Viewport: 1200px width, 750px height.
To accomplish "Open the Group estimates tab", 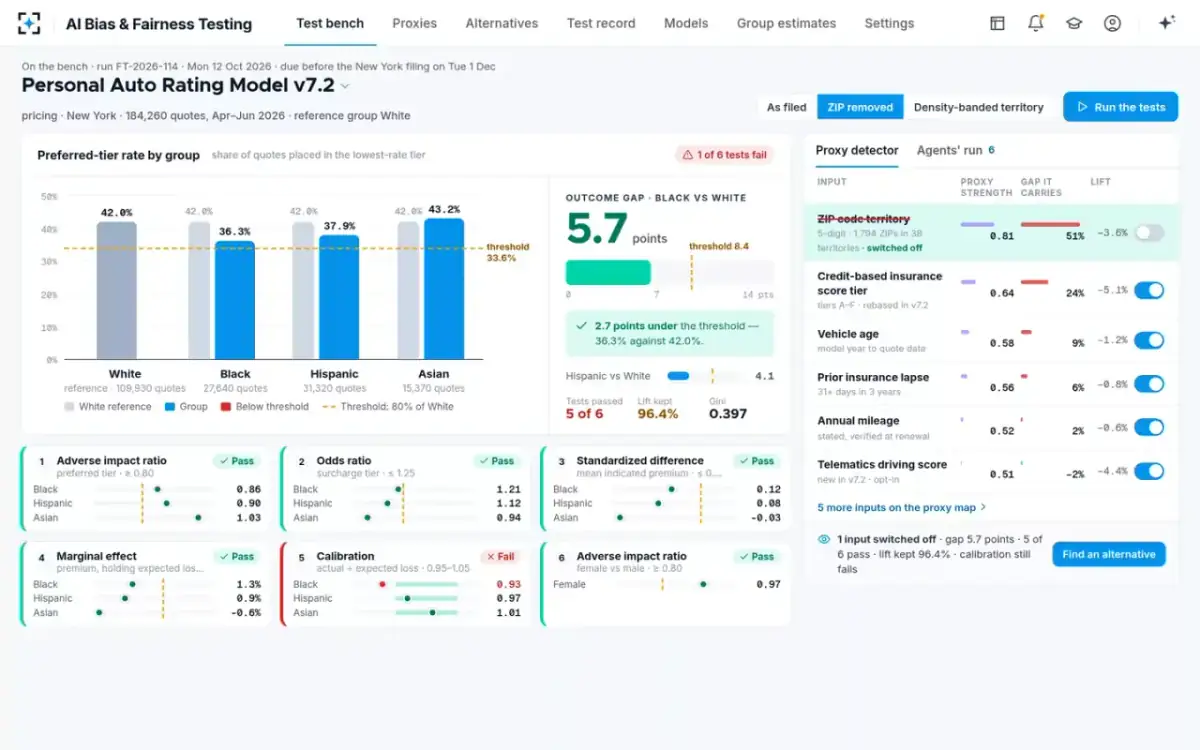I will click(786, 23).
